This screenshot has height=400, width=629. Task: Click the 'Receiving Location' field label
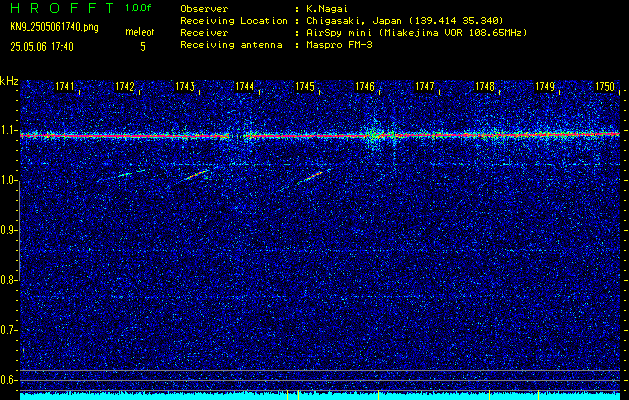(234, 21)
